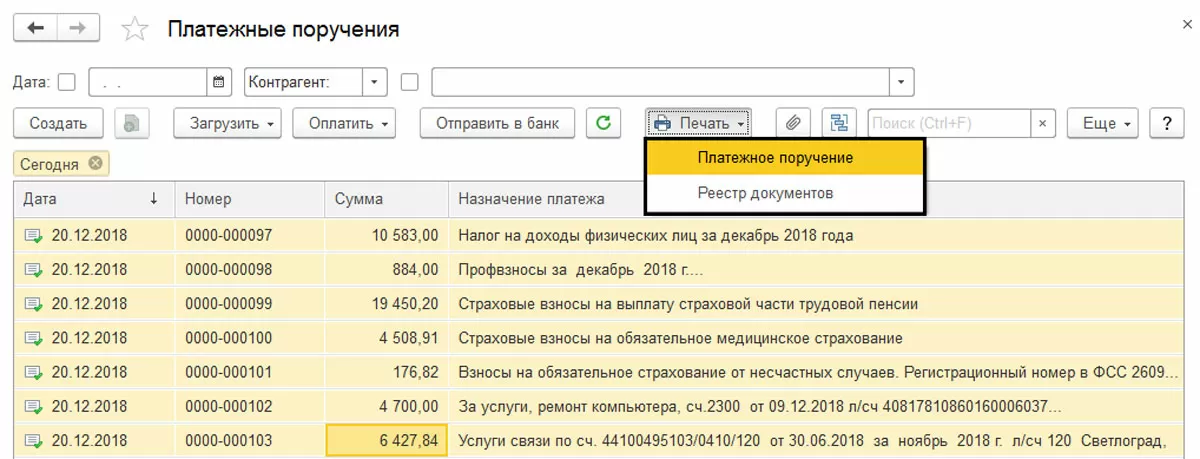Screen dimensions: 1200x459
Task: Select number cell 0000-000102
Action: tap(249, 406)
